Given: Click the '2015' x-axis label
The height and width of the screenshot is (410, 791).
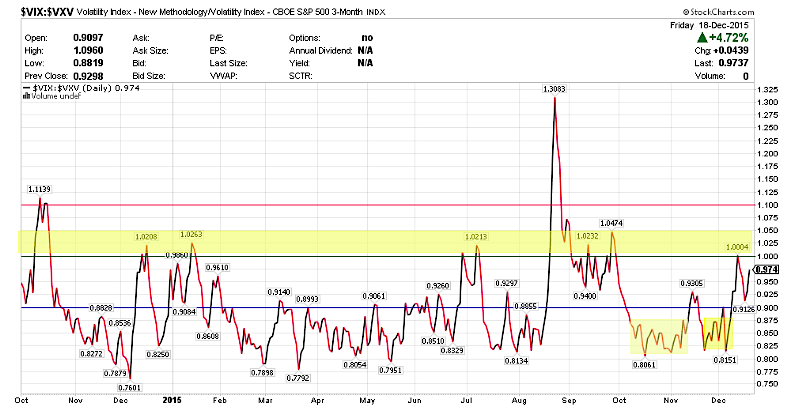Looking at the screenshot, I should point(172,400).
